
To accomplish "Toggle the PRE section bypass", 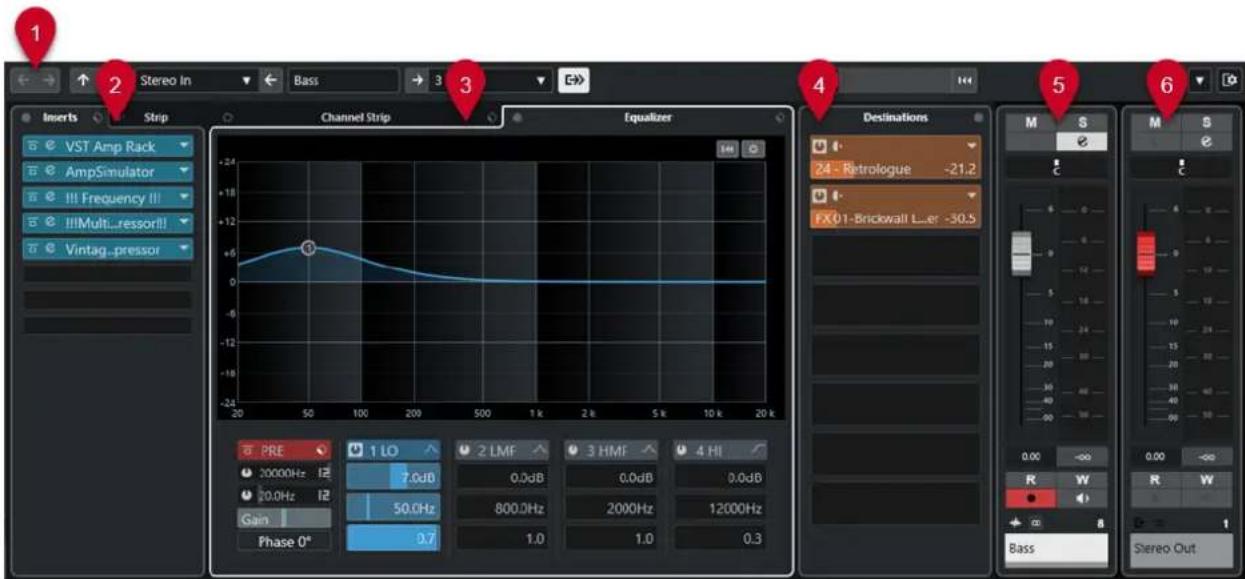I will click(246, 450).
